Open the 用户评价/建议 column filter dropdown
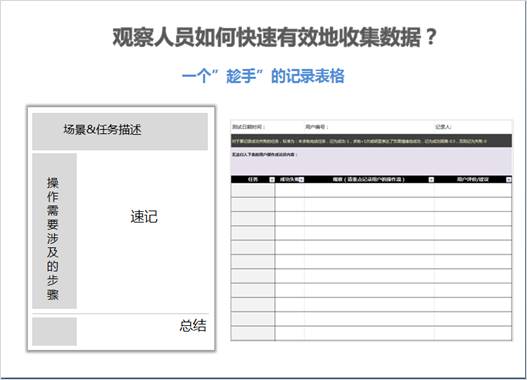The image size is (527, 380). click(509, 180)
